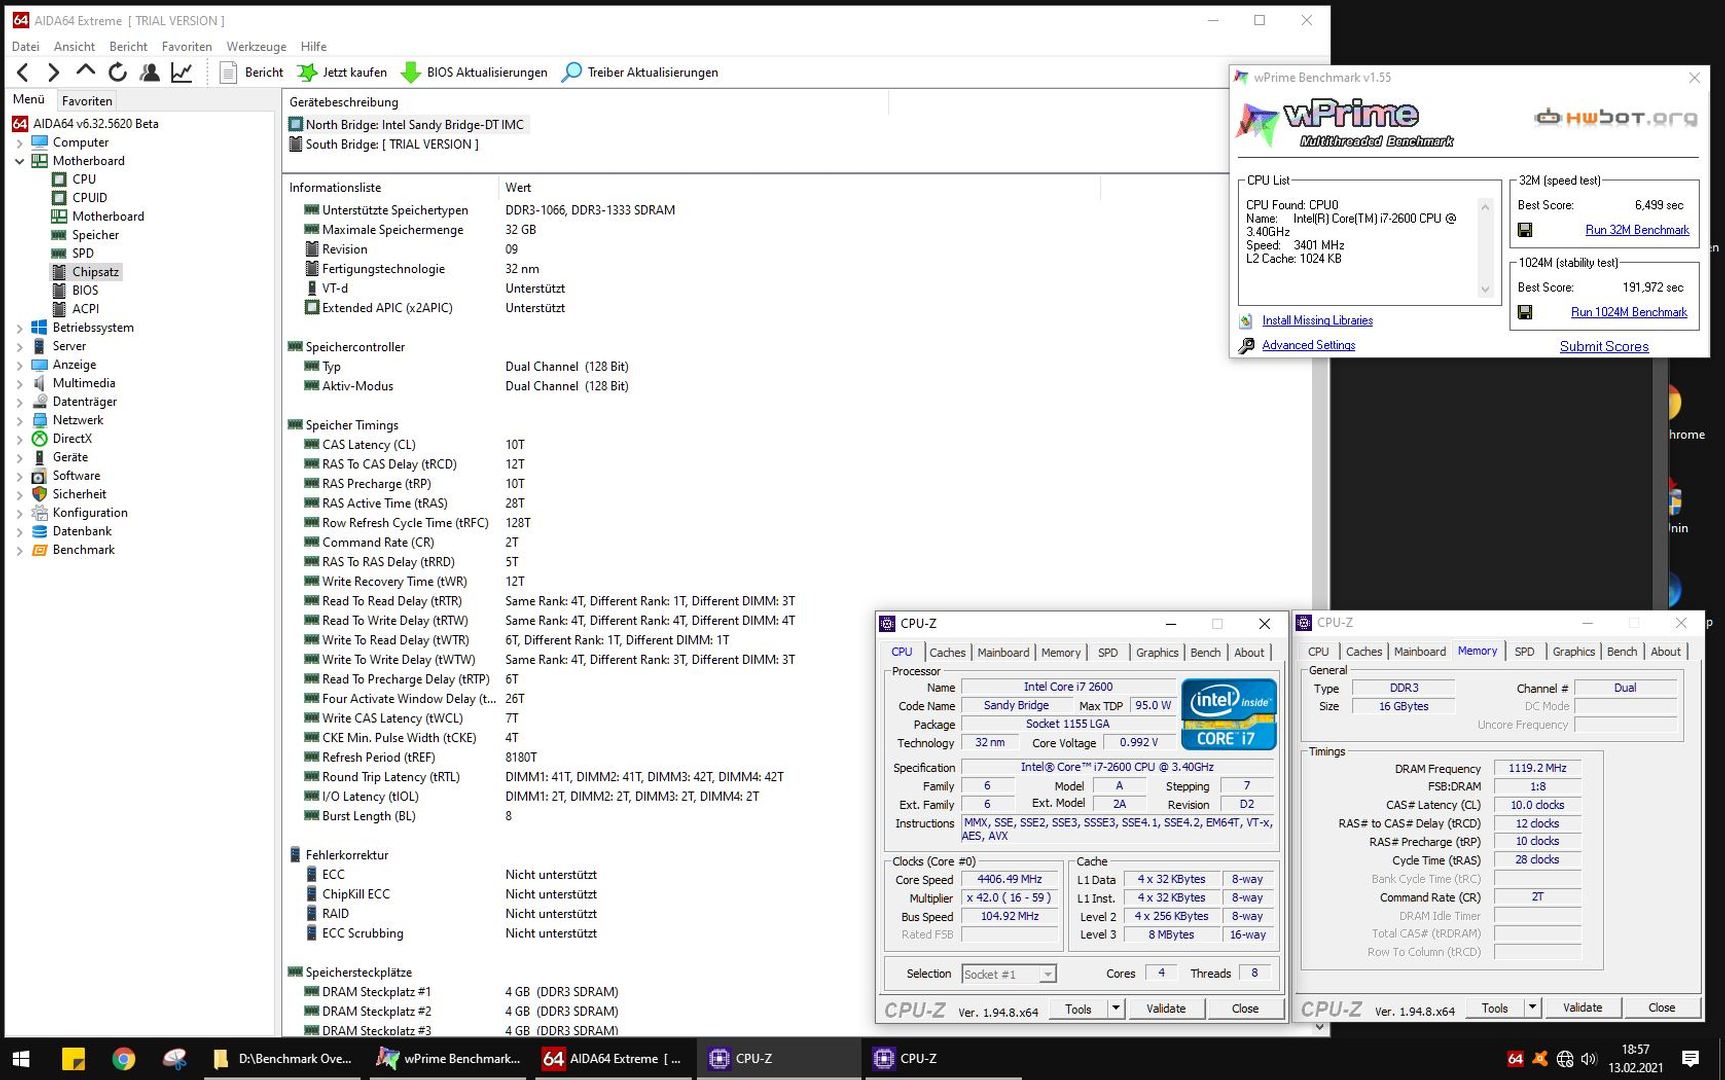Click the Wert column header
The height and width of the screenshot is (1080, 1725).
[799, 187]
